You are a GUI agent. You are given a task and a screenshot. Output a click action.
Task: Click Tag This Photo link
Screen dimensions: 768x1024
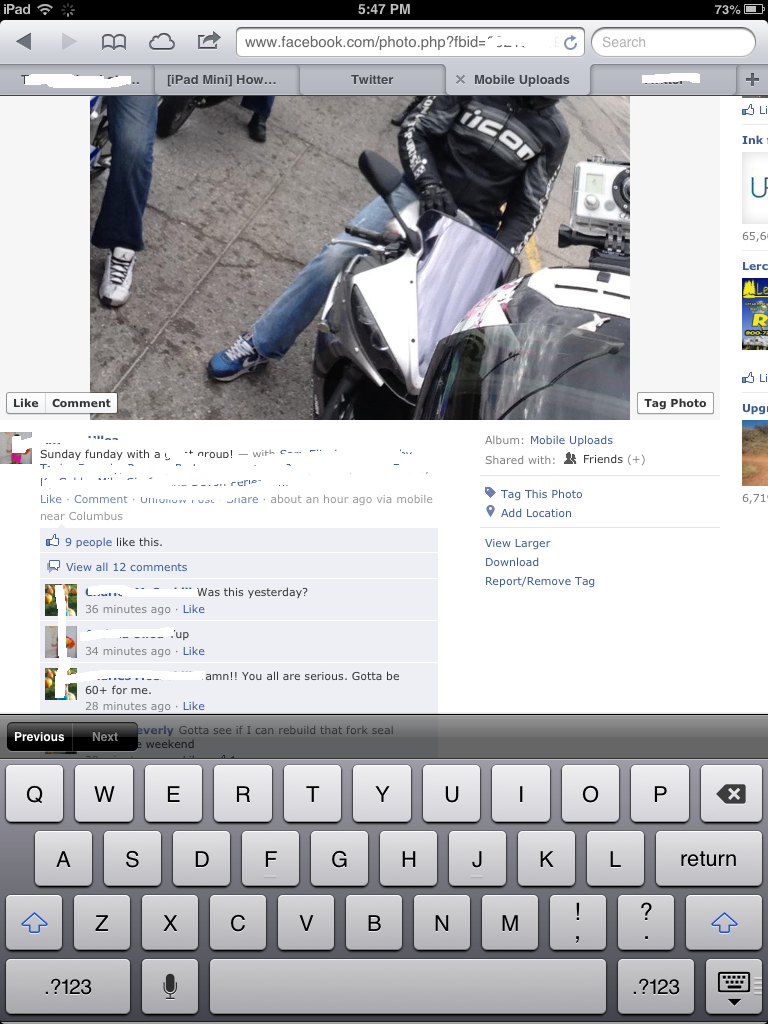[541, 494]
